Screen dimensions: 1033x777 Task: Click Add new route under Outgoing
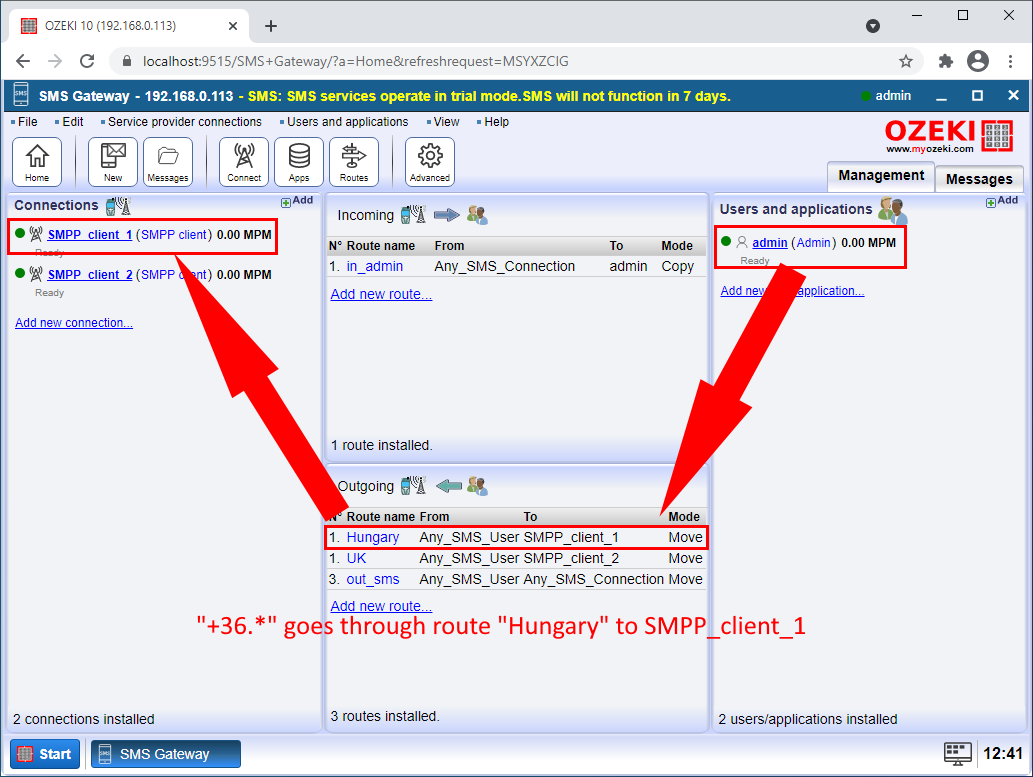(381, 606)
